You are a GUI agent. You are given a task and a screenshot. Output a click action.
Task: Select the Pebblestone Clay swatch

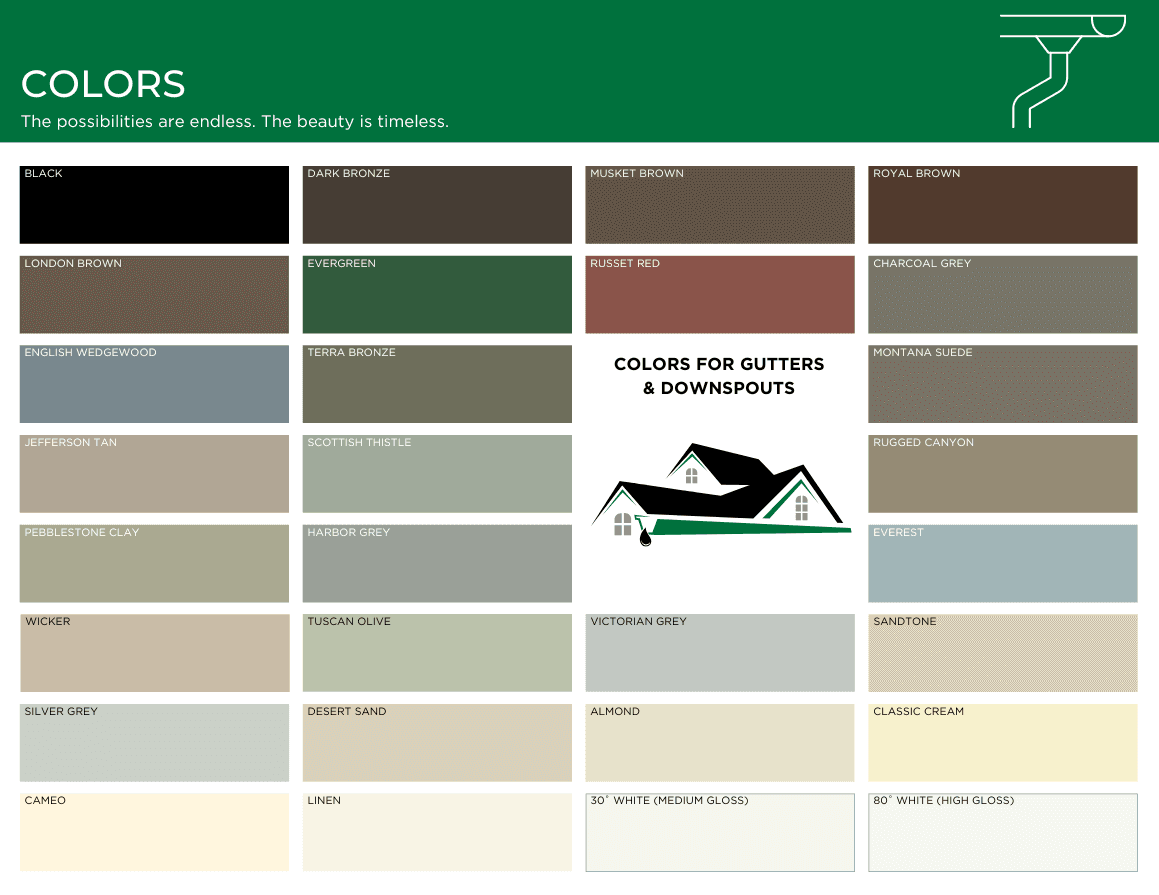pos(154,563)
